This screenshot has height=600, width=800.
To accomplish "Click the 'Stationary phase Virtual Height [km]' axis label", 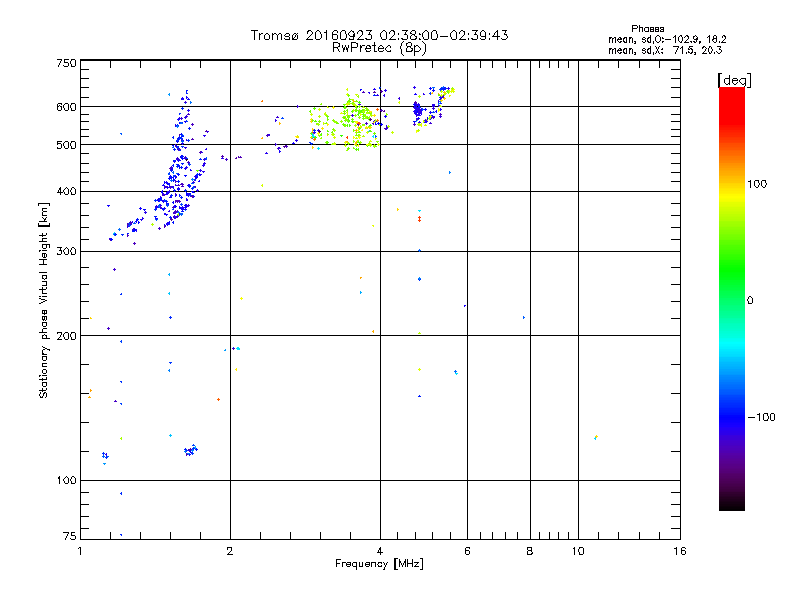I will pos(43,300).
